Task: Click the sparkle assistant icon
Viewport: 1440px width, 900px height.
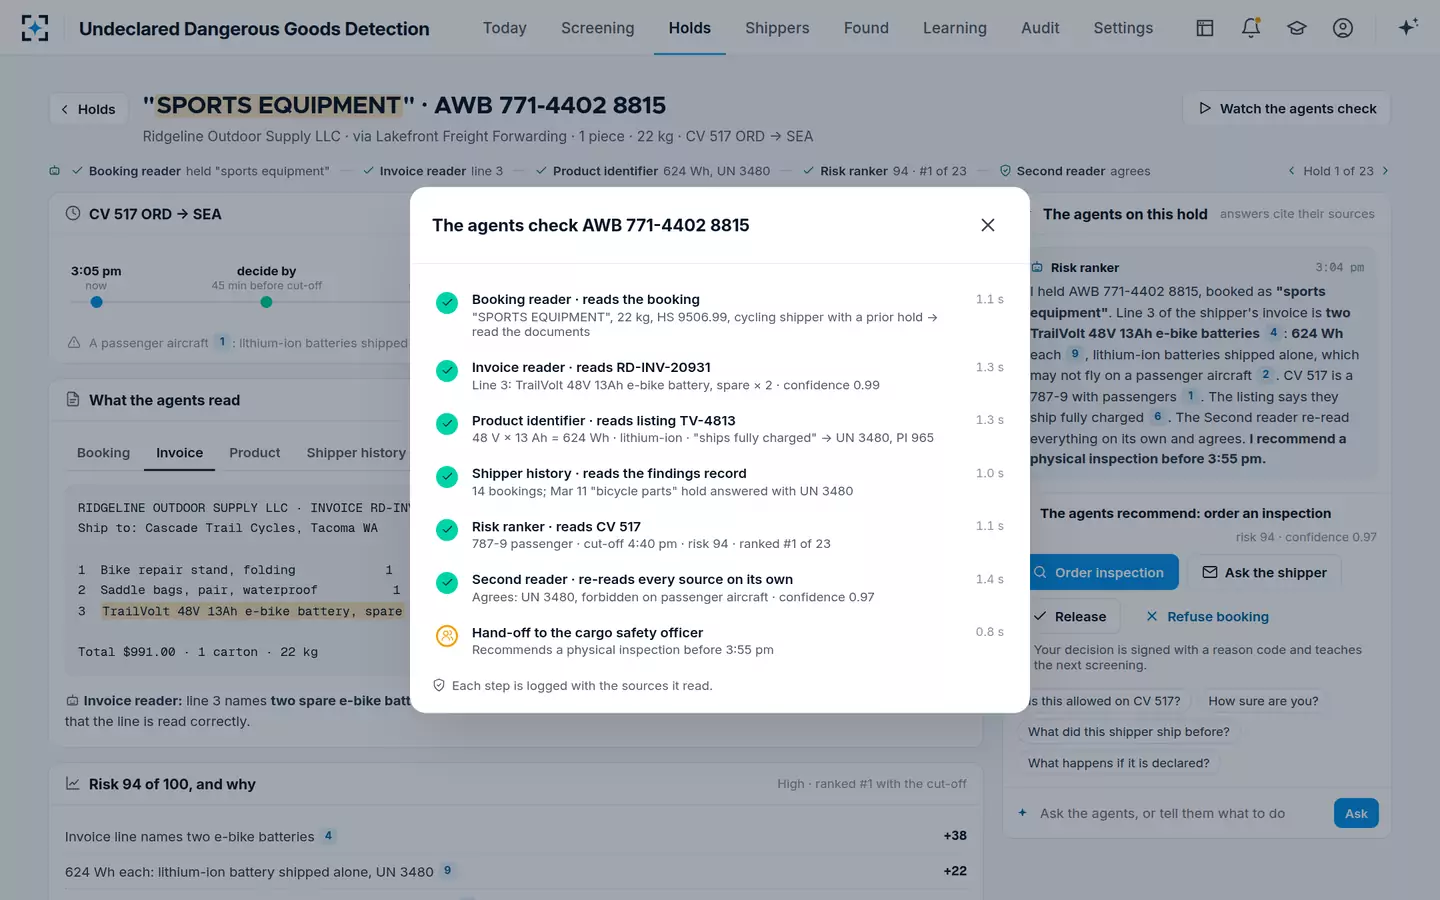Action: pyautogui.click(x=1408, y=27)
